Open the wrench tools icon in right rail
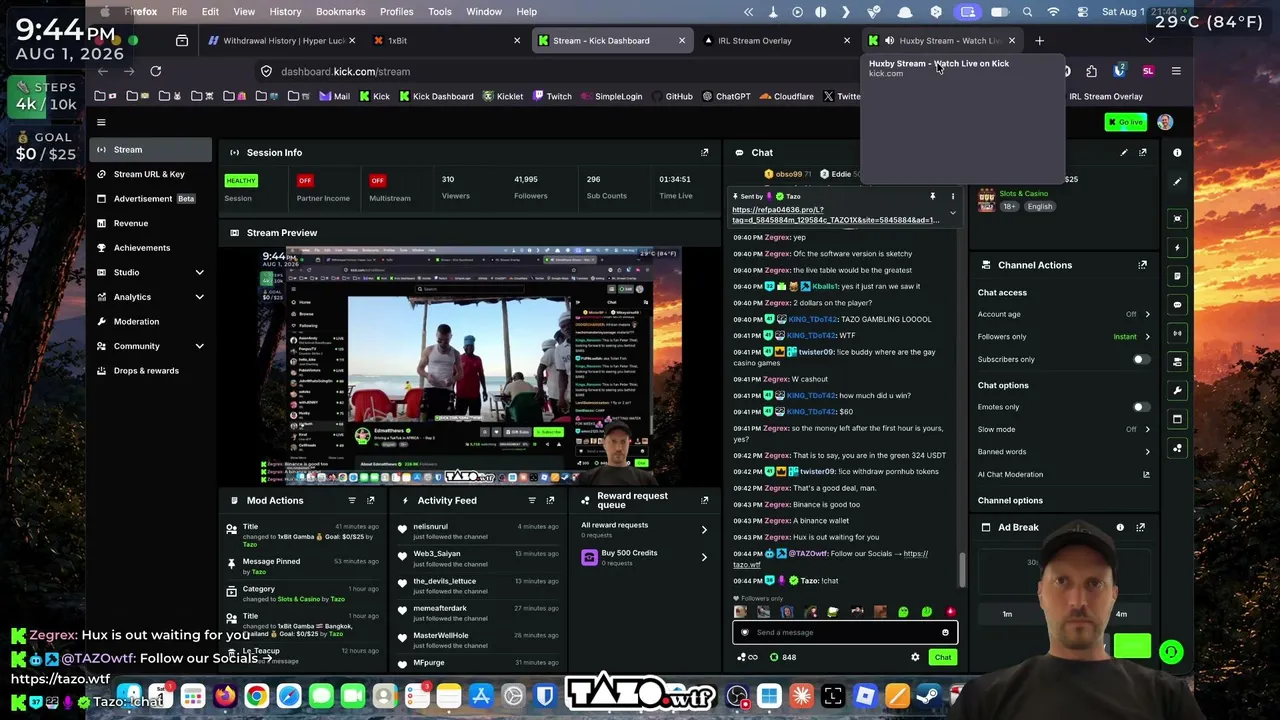Image resolution: width=1280 pixels, height=720 pixels. [1177, 390]
